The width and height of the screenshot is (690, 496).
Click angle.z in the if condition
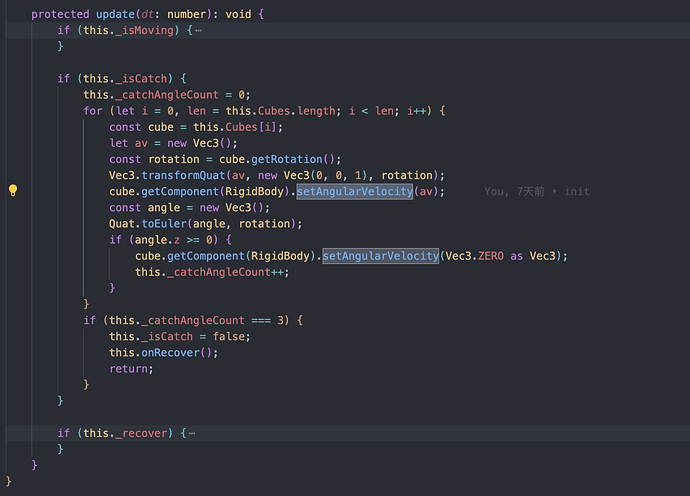pos(157,240)
